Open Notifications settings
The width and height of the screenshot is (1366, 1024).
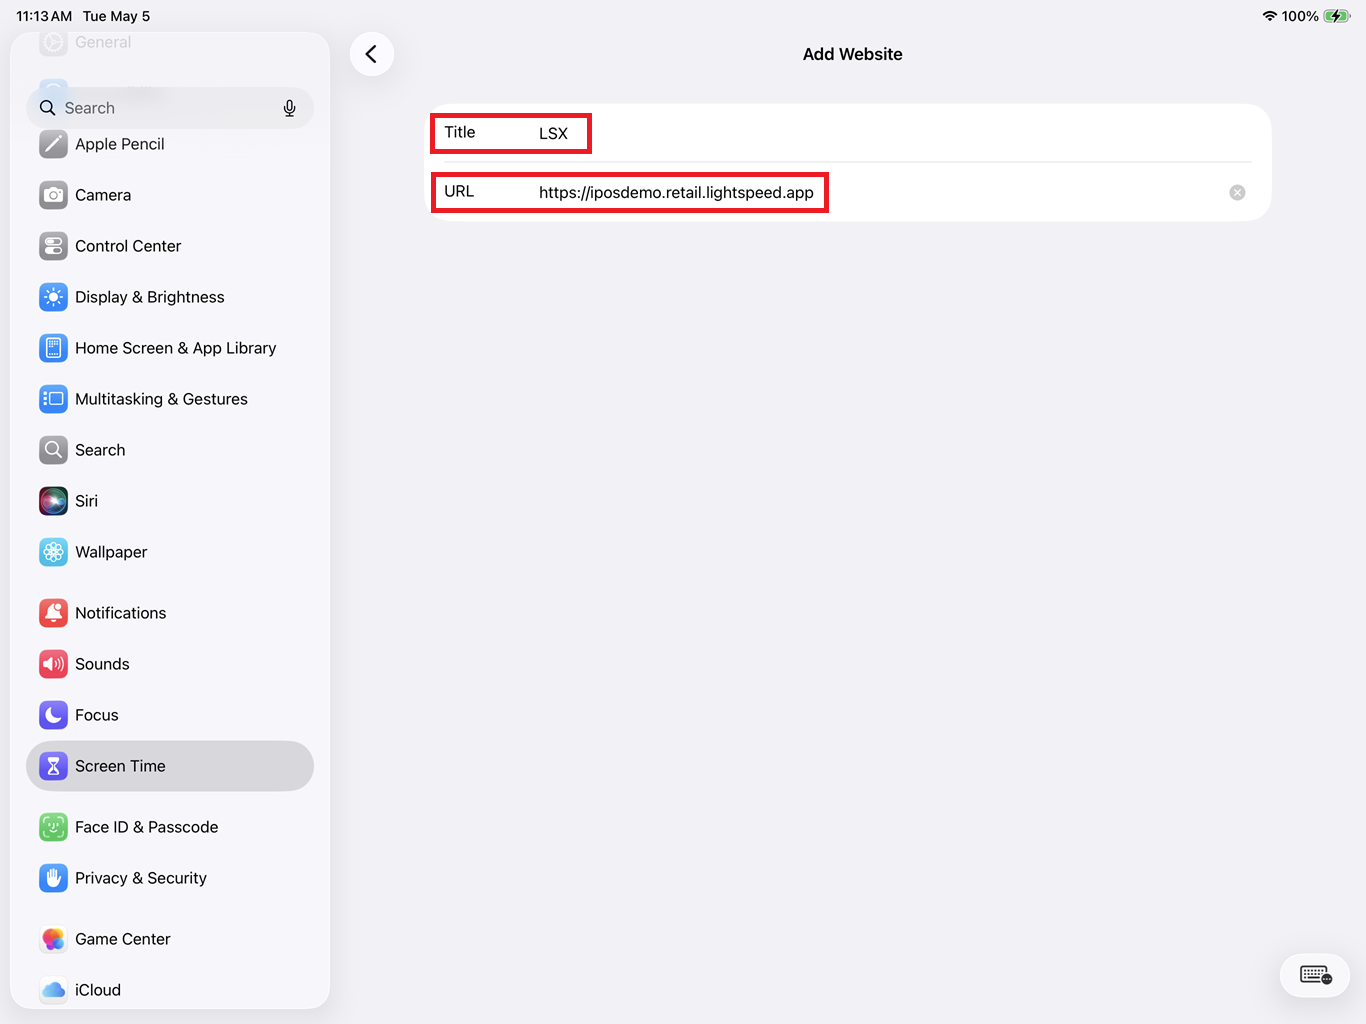tap(170, 613)
